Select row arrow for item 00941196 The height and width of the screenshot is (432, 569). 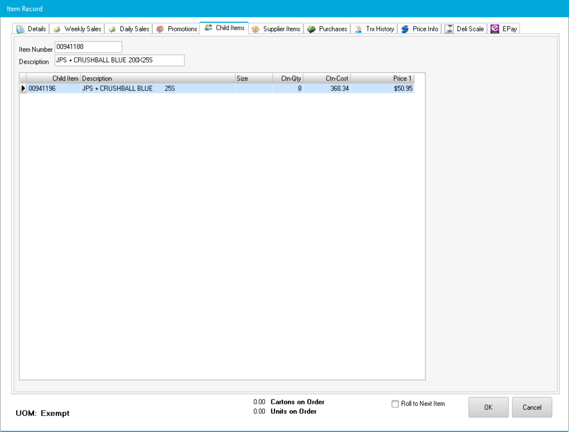(23, 88)
